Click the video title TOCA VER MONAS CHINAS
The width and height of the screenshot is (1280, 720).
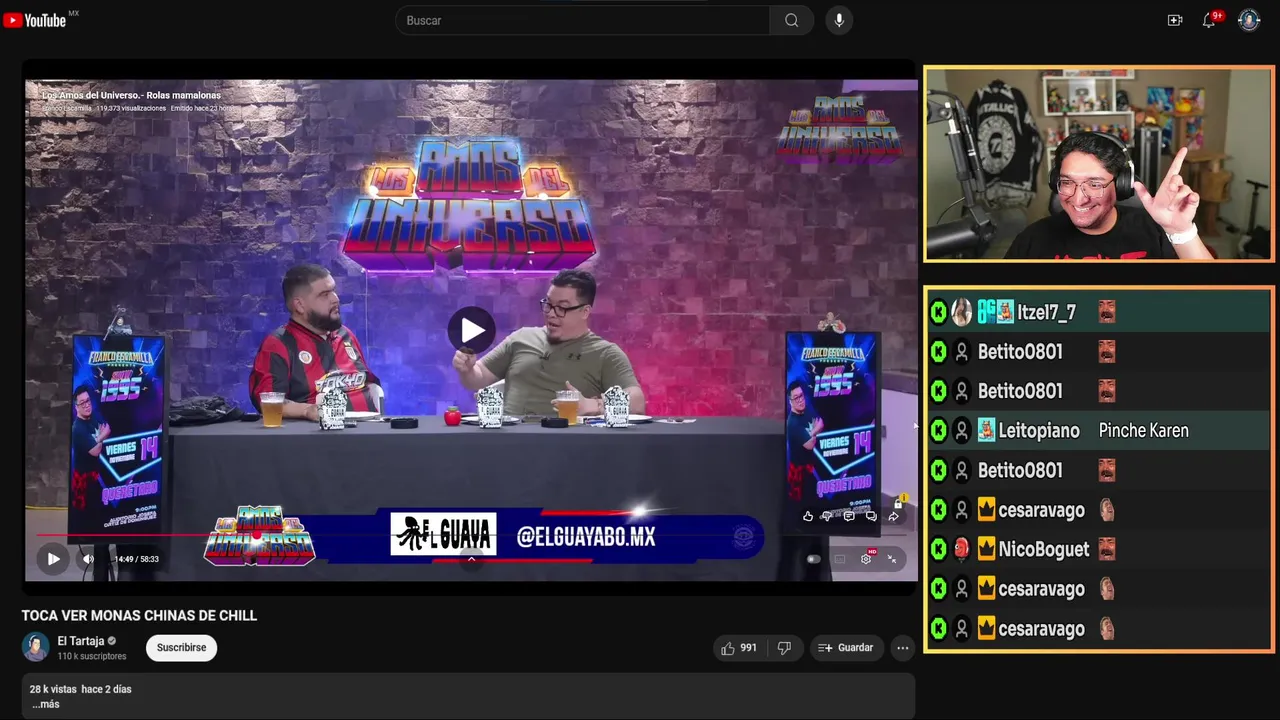[x=139, y=616]
